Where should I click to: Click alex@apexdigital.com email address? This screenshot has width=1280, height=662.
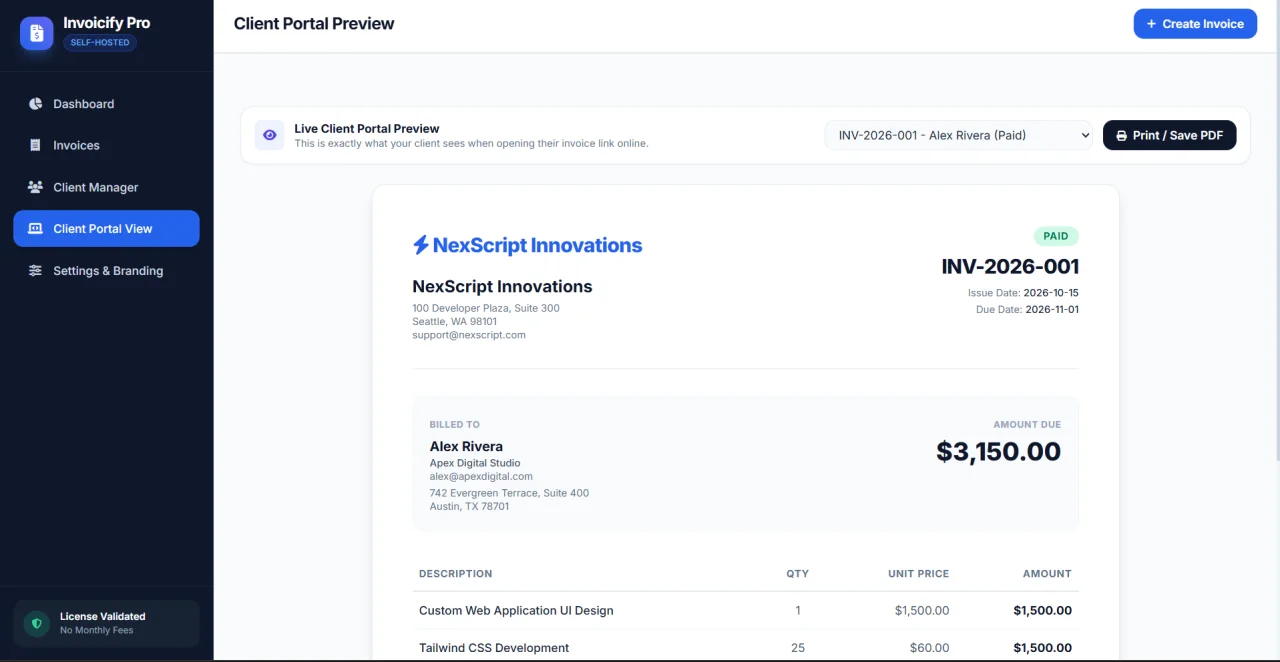(x=481, y=477)
